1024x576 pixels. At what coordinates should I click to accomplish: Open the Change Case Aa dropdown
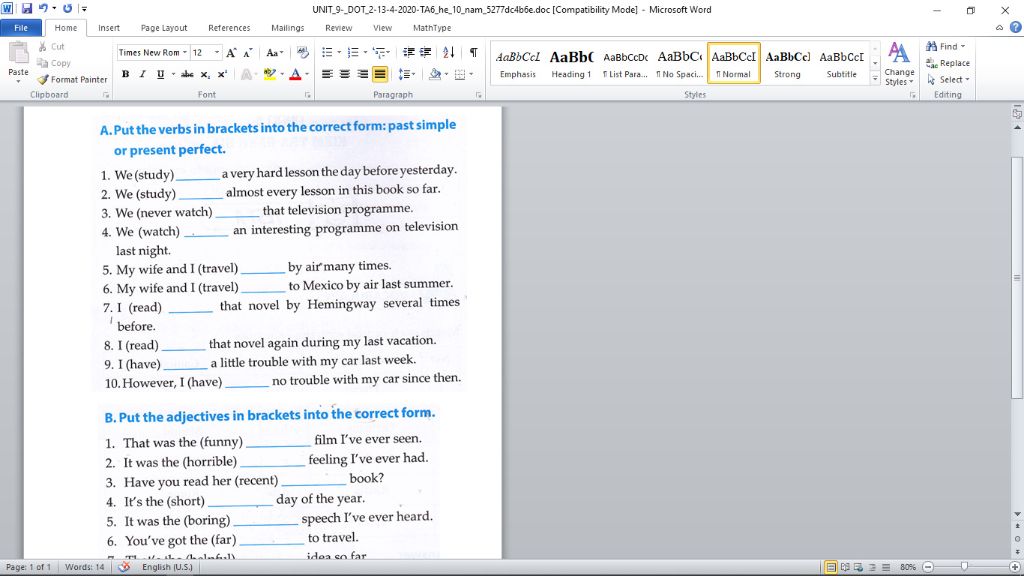pyautogui.click(x=274, y=53)
